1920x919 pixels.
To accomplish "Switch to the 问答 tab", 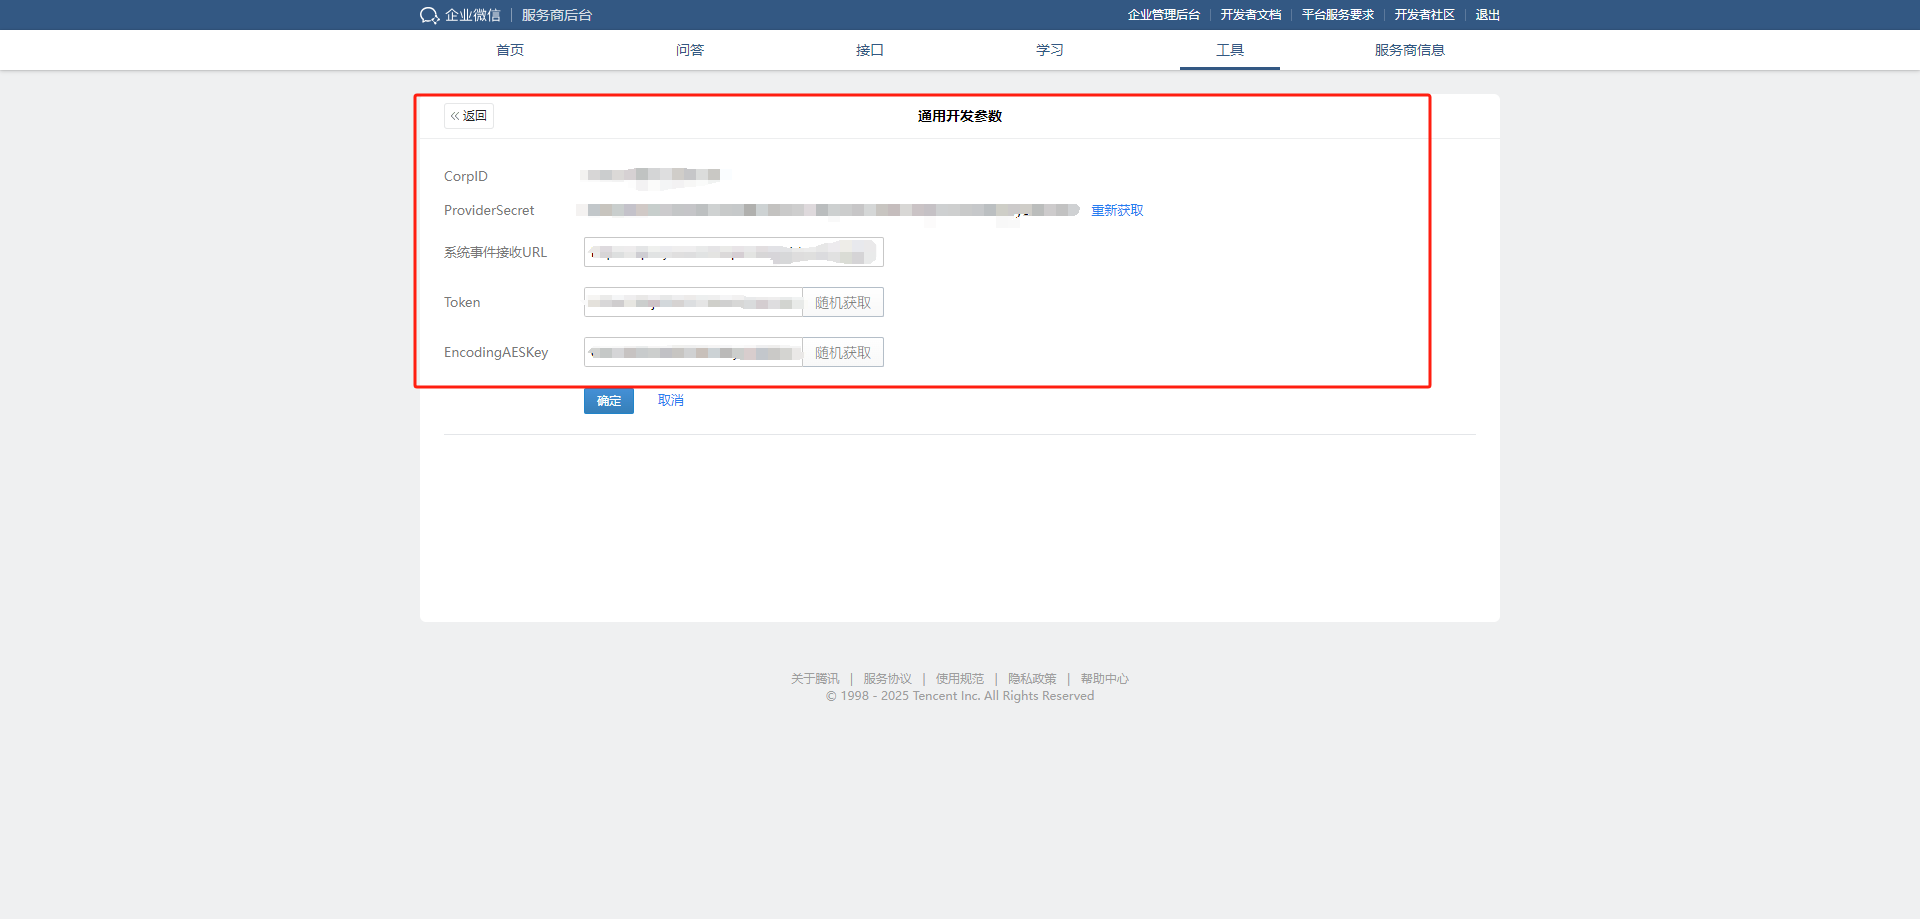I will [690, 50].
